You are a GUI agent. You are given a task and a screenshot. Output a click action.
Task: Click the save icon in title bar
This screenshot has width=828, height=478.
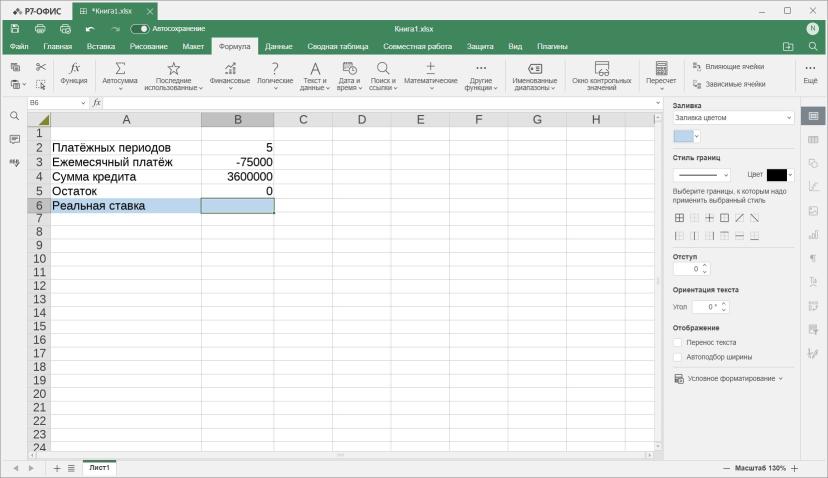(x=15, y=29)
